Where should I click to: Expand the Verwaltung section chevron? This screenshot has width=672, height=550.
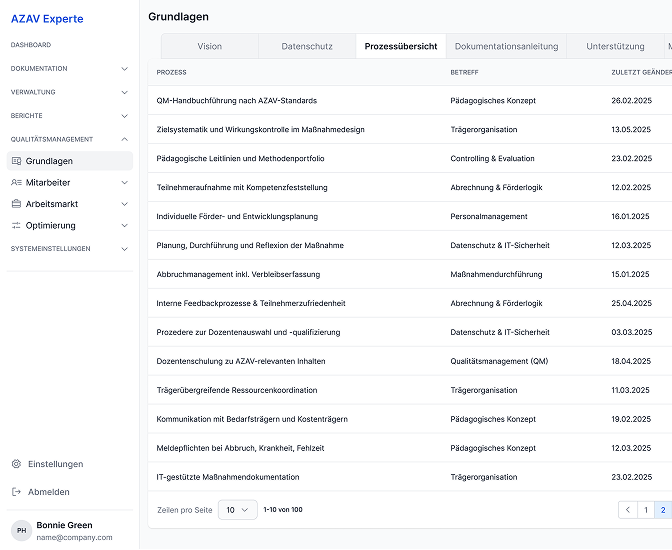coord(125,93)
